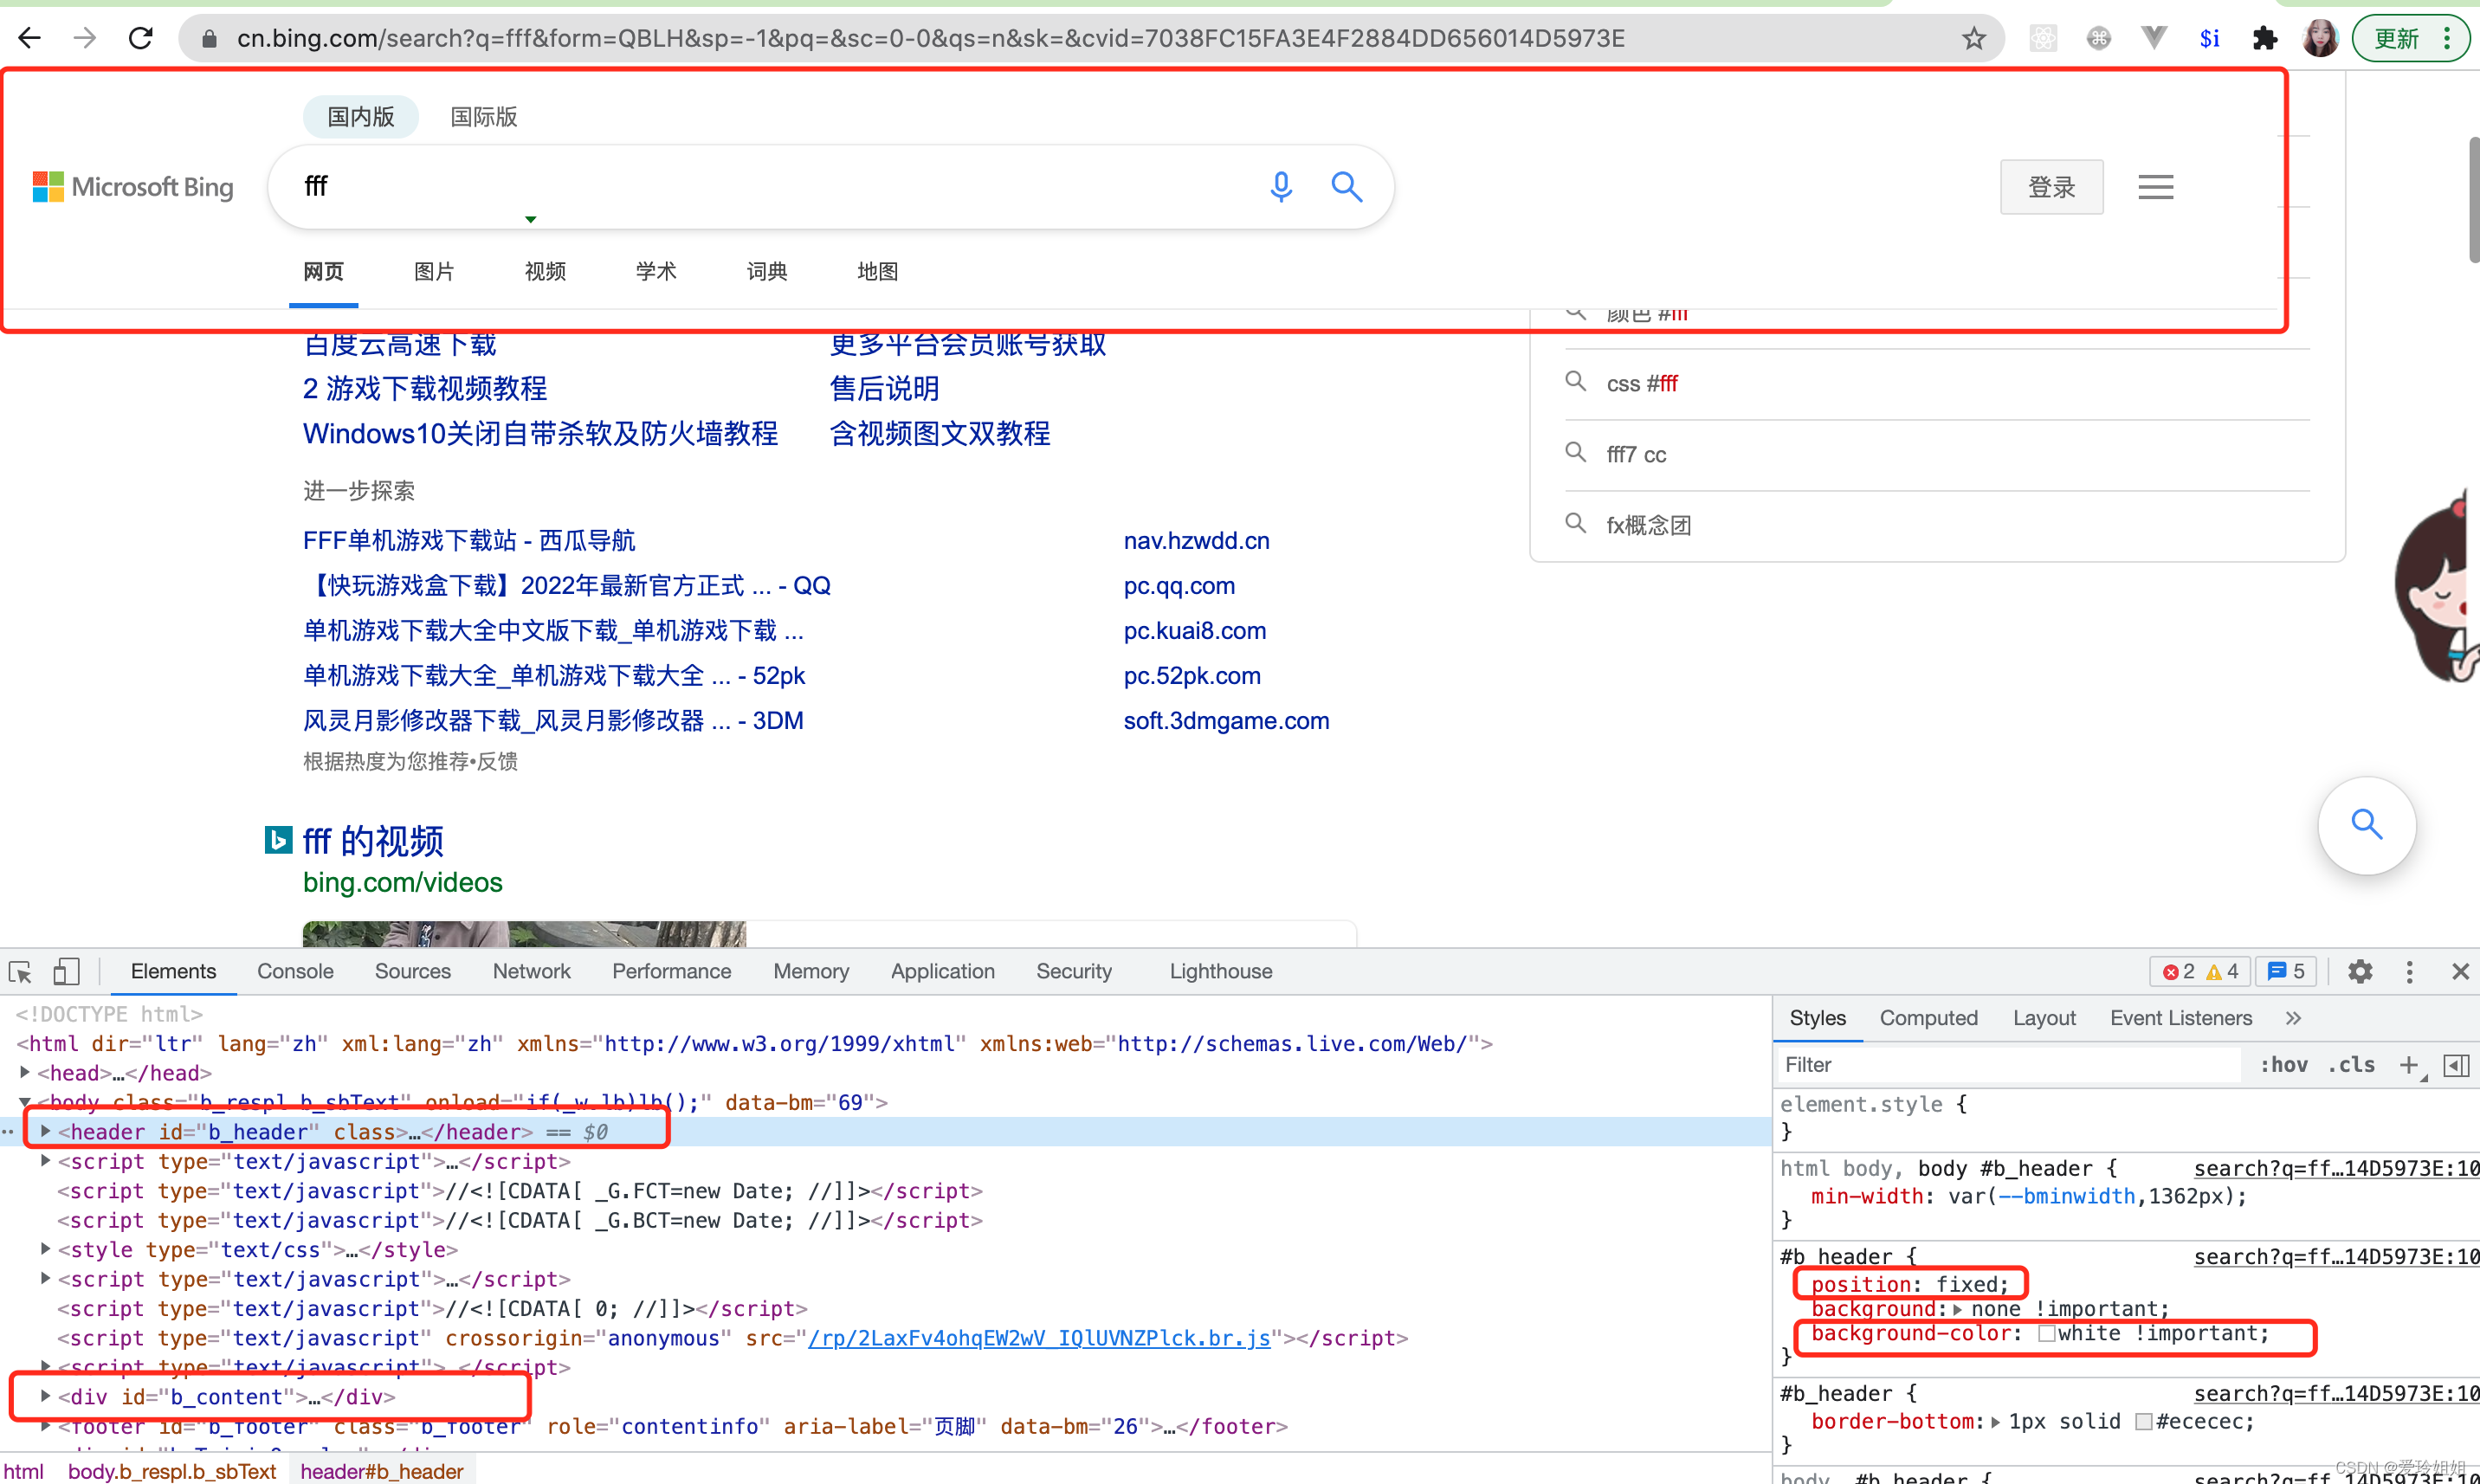Viewport: 2480px width, 1484px height.
Task: Expand the header b_header node
Action: click(45, 1131)
